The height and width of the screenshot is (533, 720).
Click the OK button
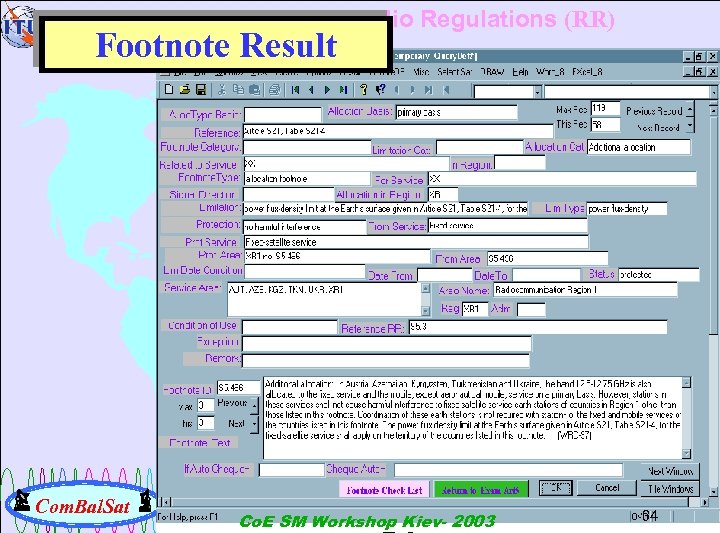coord(556,488)
